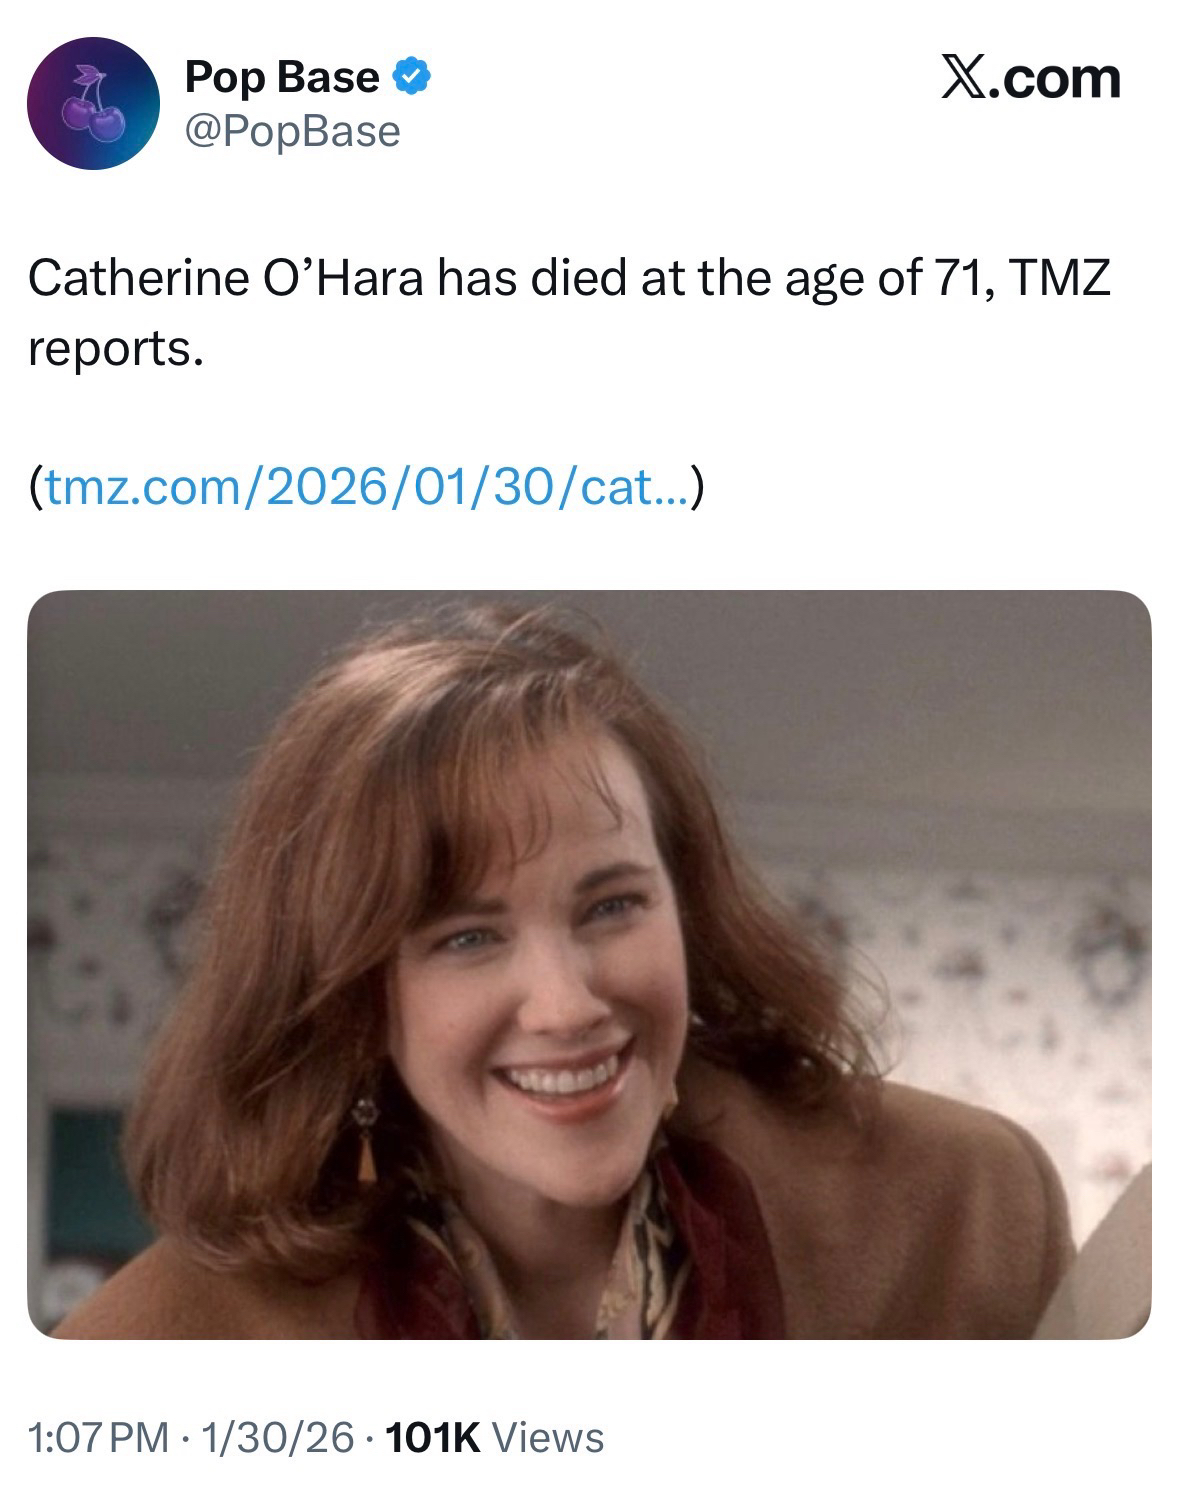Click the 101K view count
The height and width of the screenshot is (1496, 1179).
coord(432,1437)
